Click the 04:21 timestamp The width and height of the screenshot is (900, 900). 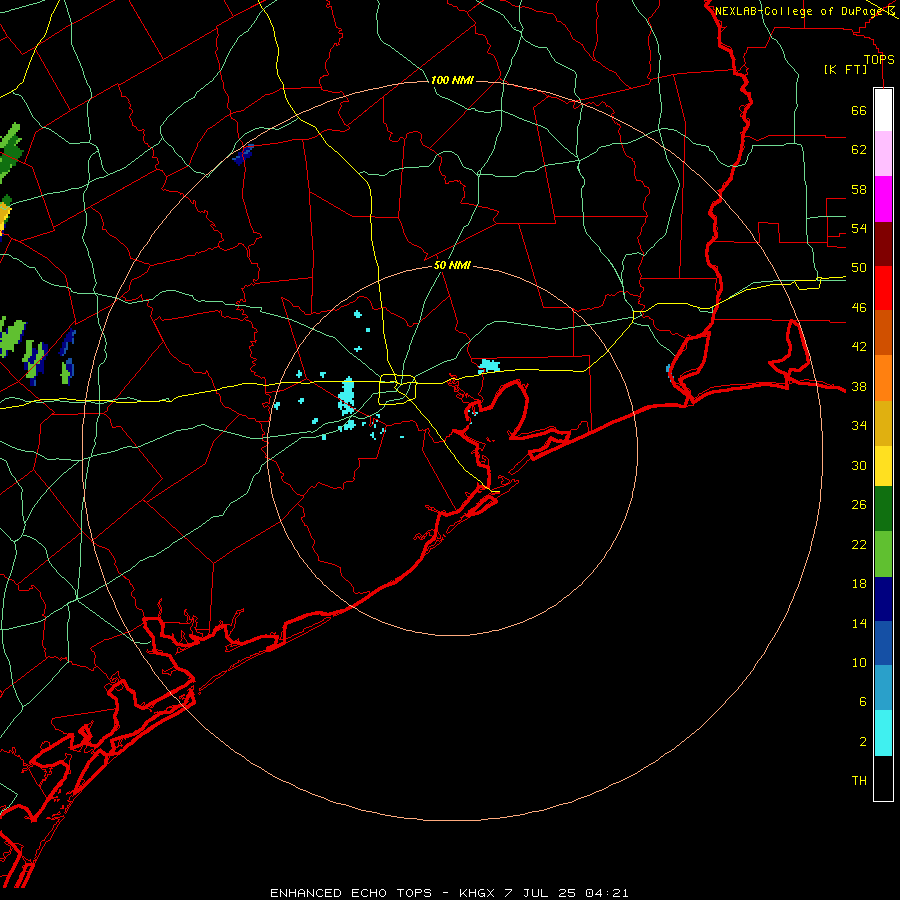(607, 893)
